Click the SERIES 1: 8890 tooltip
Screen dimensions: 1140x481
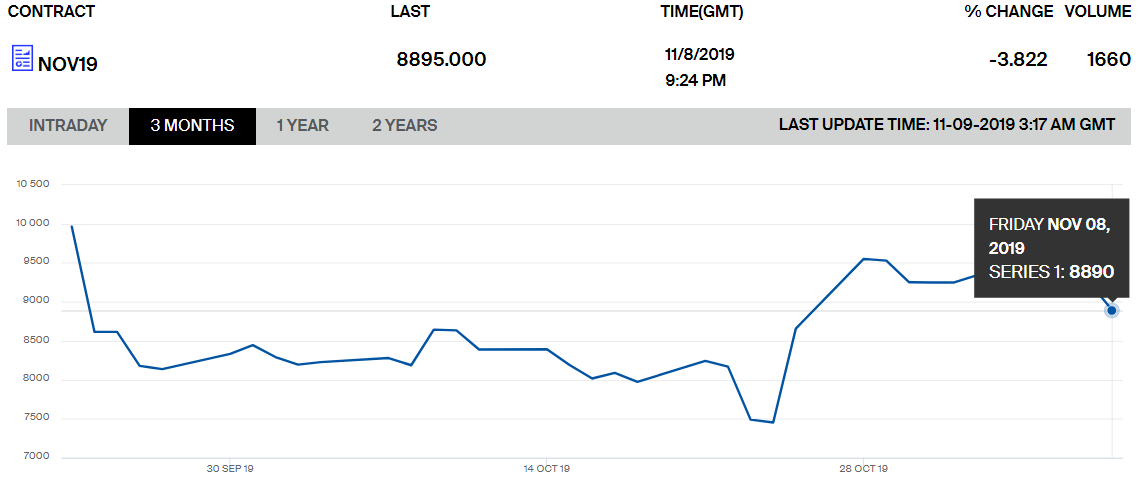pos(1051,272)
